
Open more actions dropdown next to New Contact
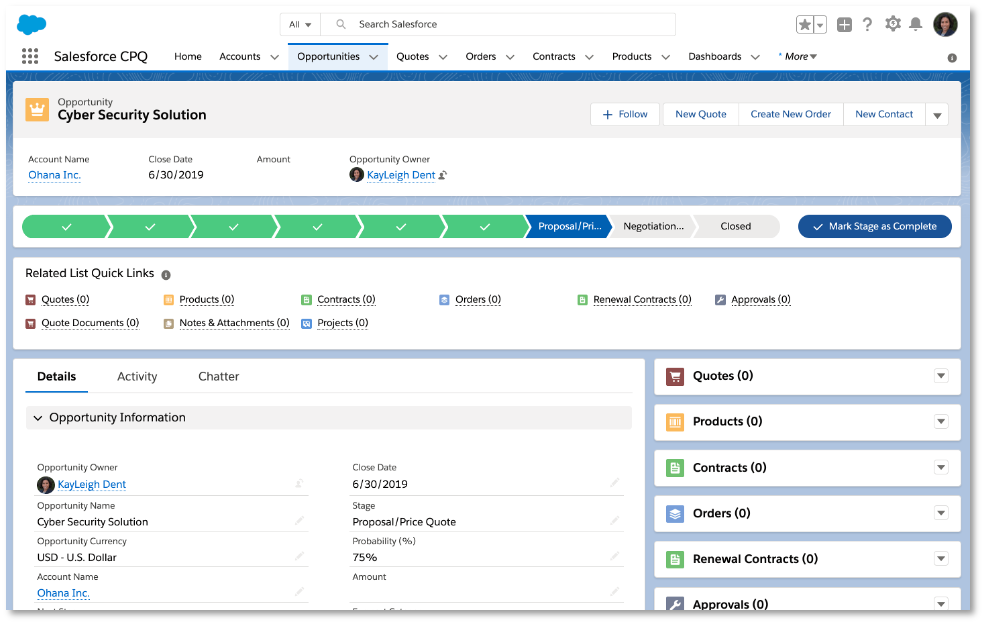[937, 115]
